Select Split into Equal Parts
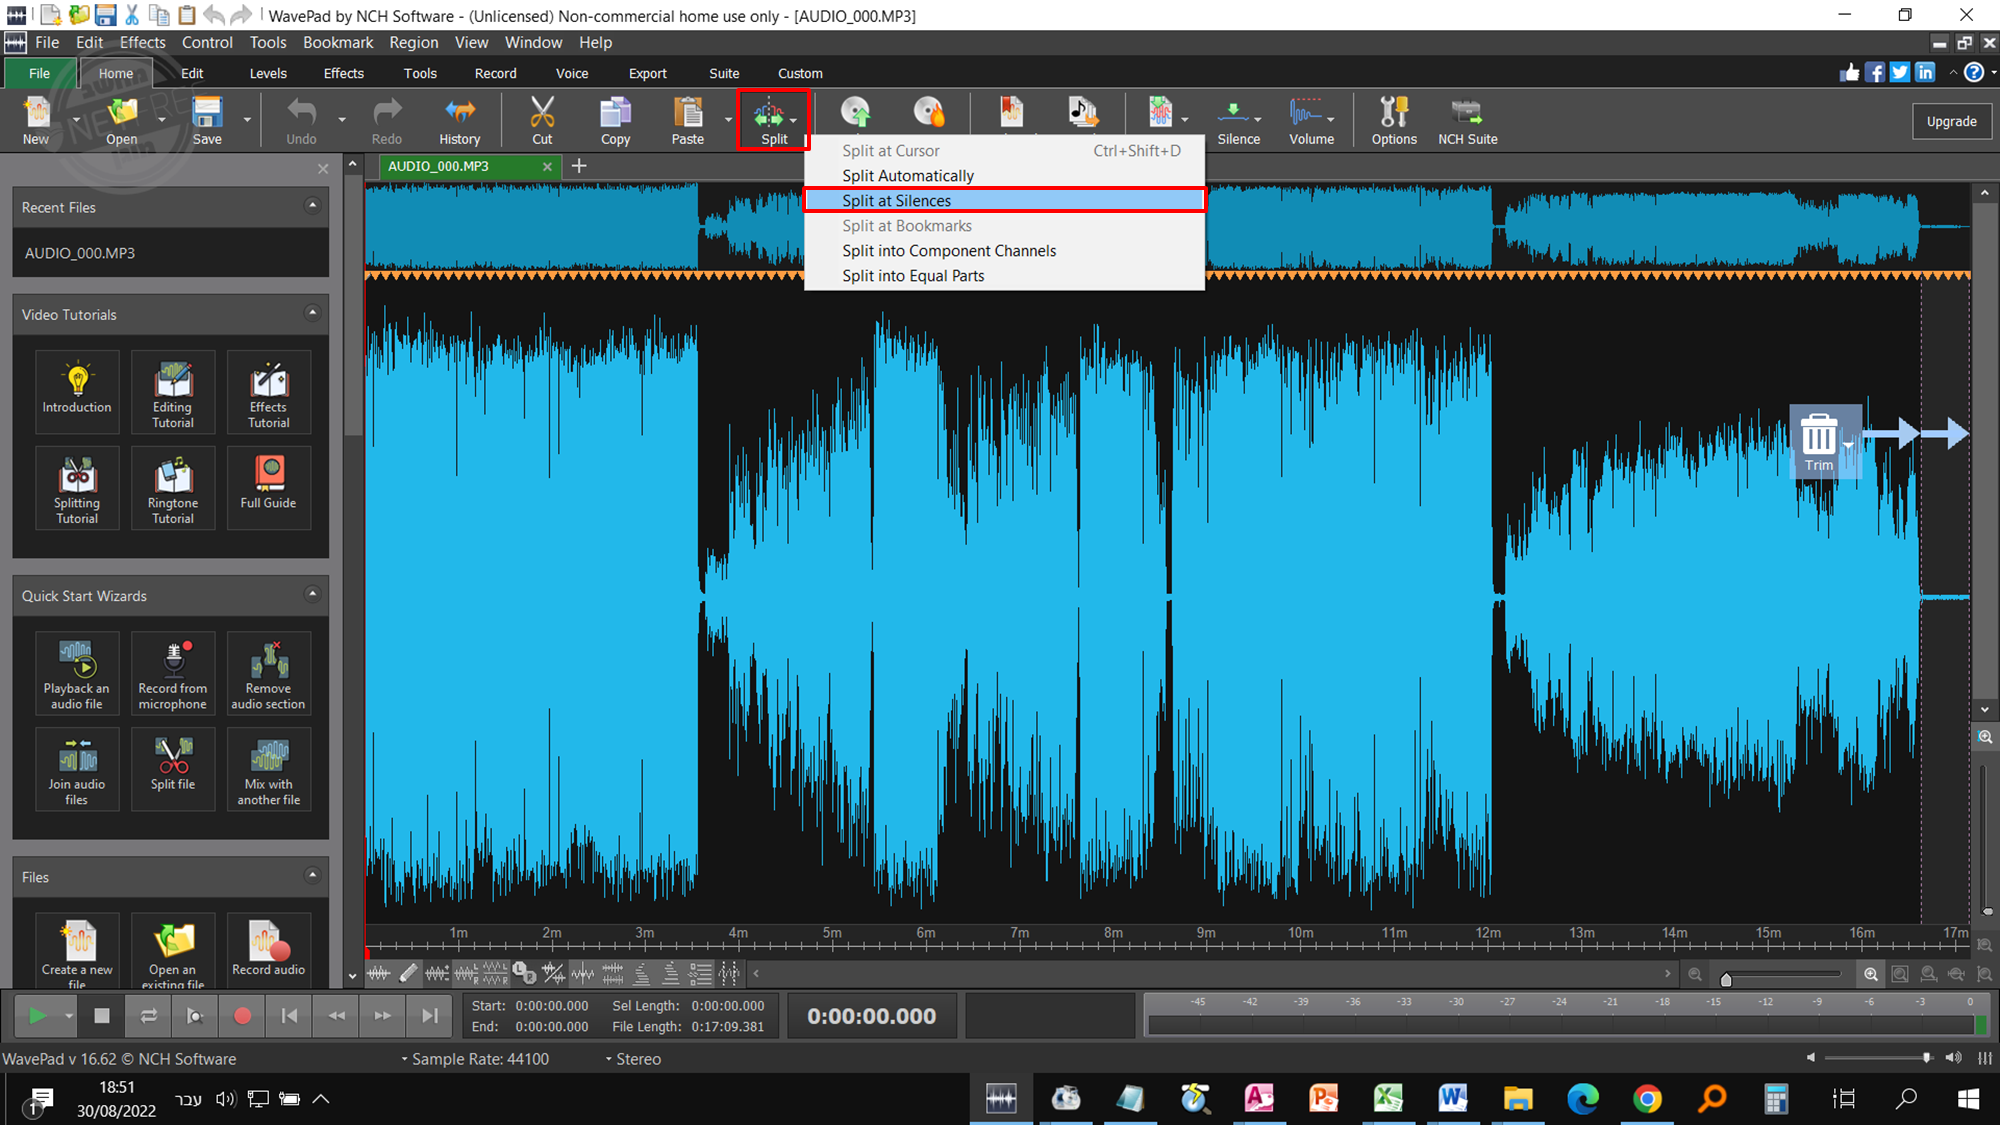This screenshot has height=1125, width=2000. tap(1004, 276)
